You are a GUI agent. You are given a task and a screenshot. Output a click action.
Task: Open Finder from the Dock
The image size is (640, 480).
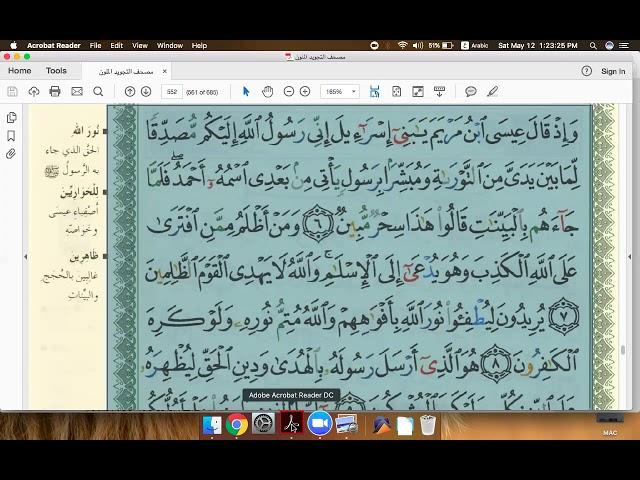click(x=212, y=425)
